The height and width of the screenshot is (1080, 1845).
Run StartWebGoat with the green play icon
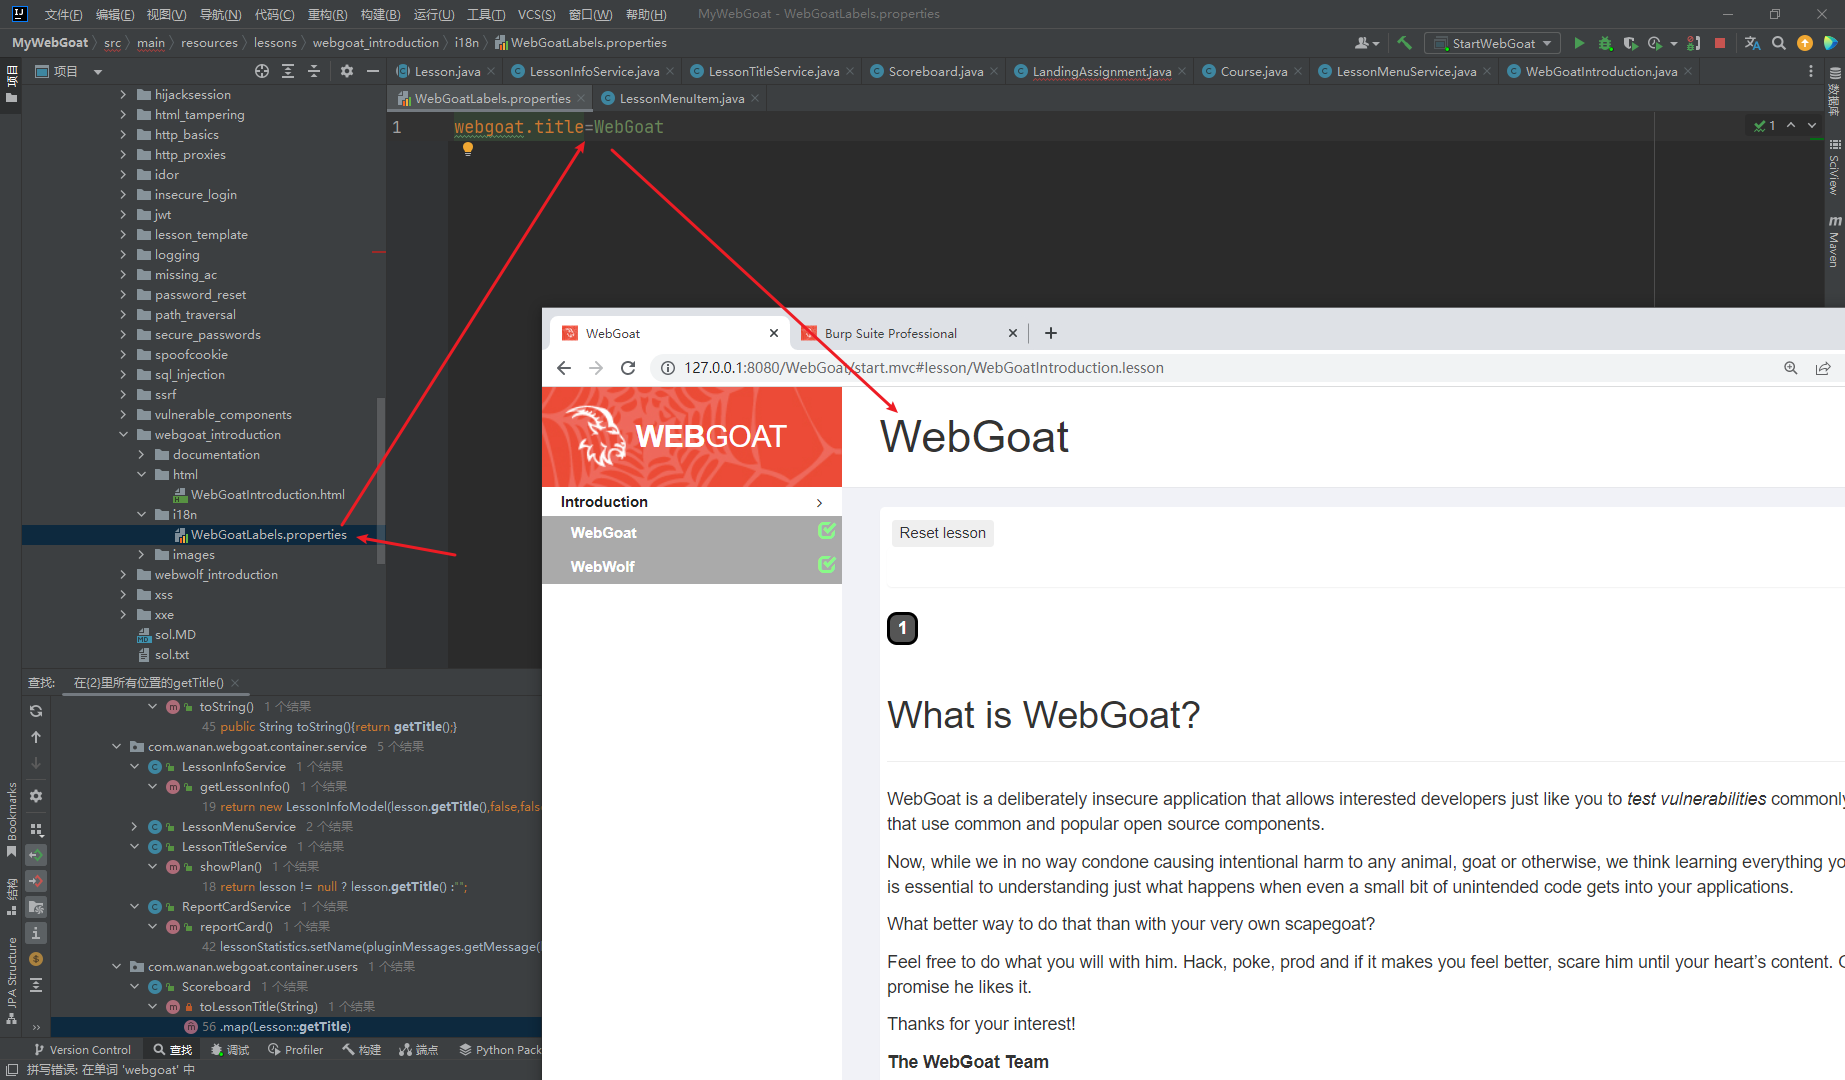click(1579, 43)
